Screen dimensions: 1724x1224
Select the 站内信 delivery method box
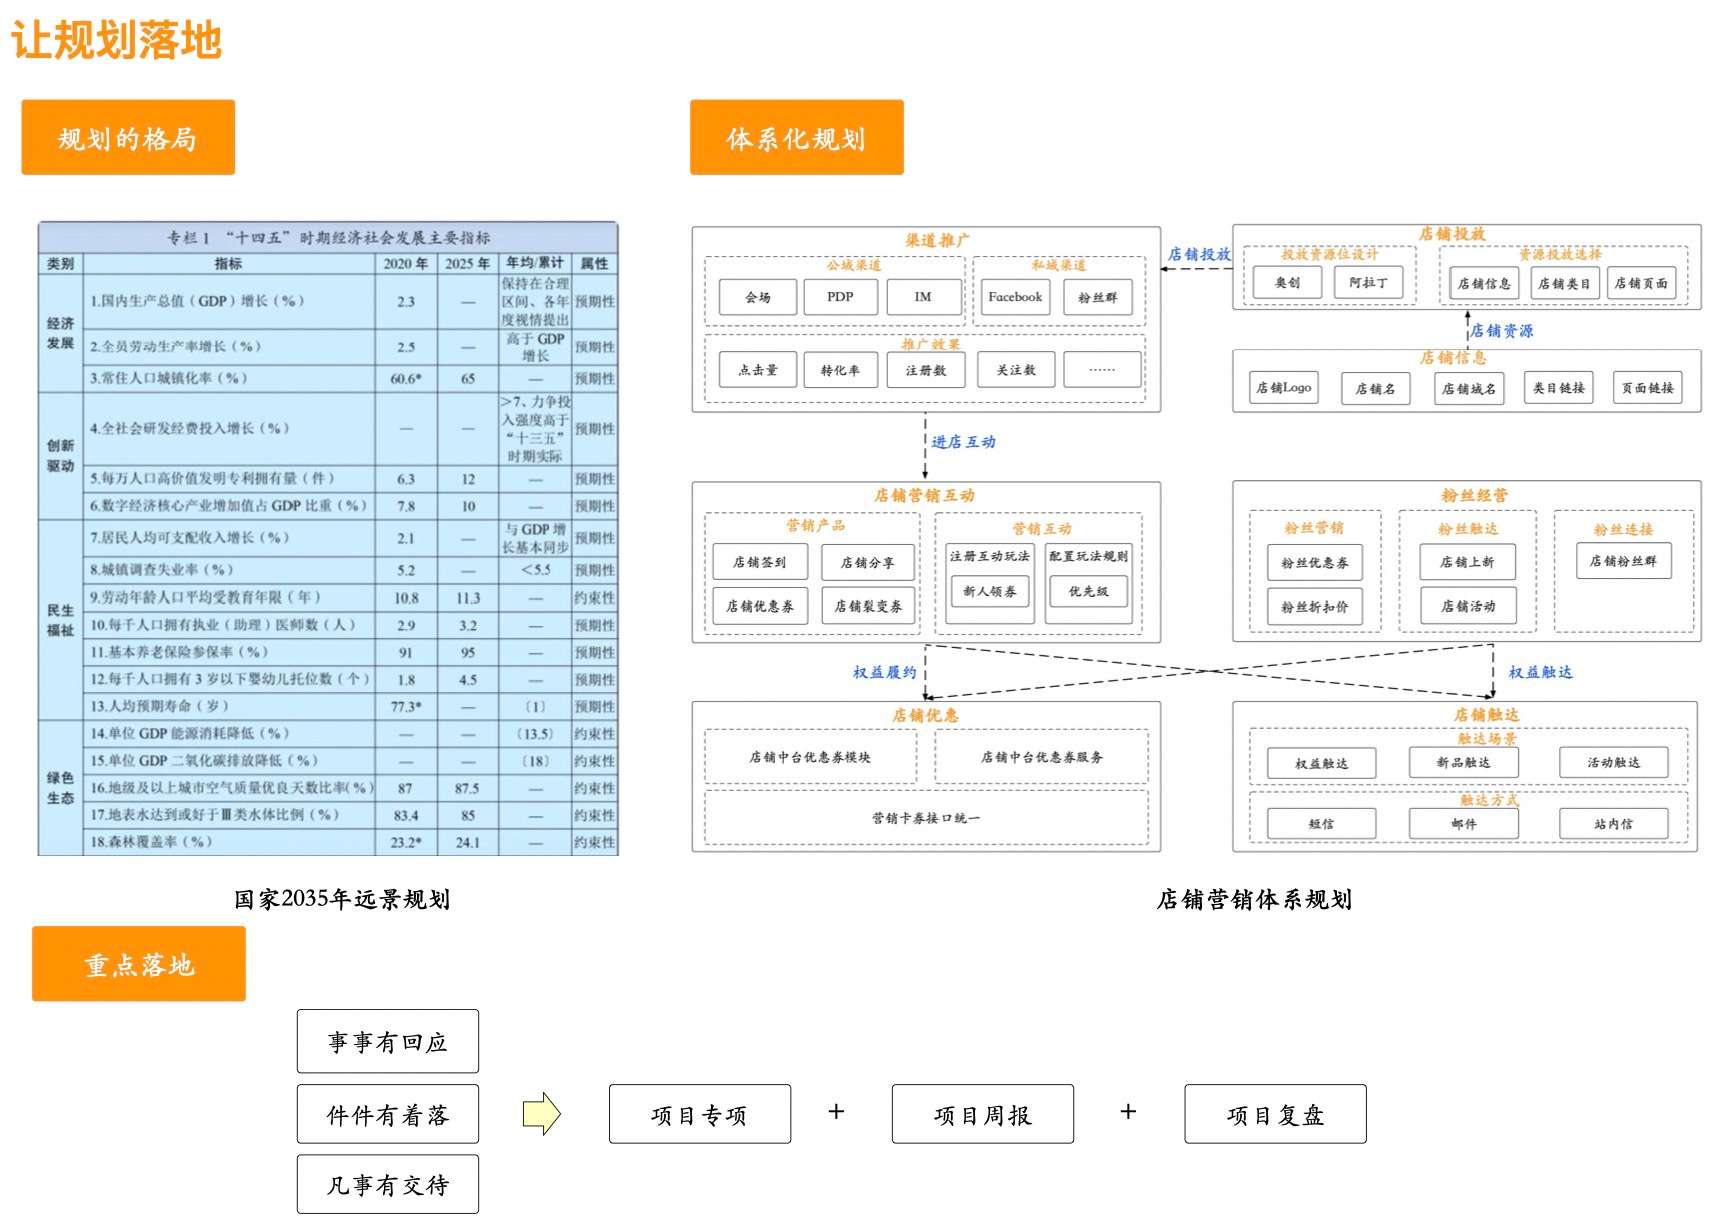pos(1614,824)
